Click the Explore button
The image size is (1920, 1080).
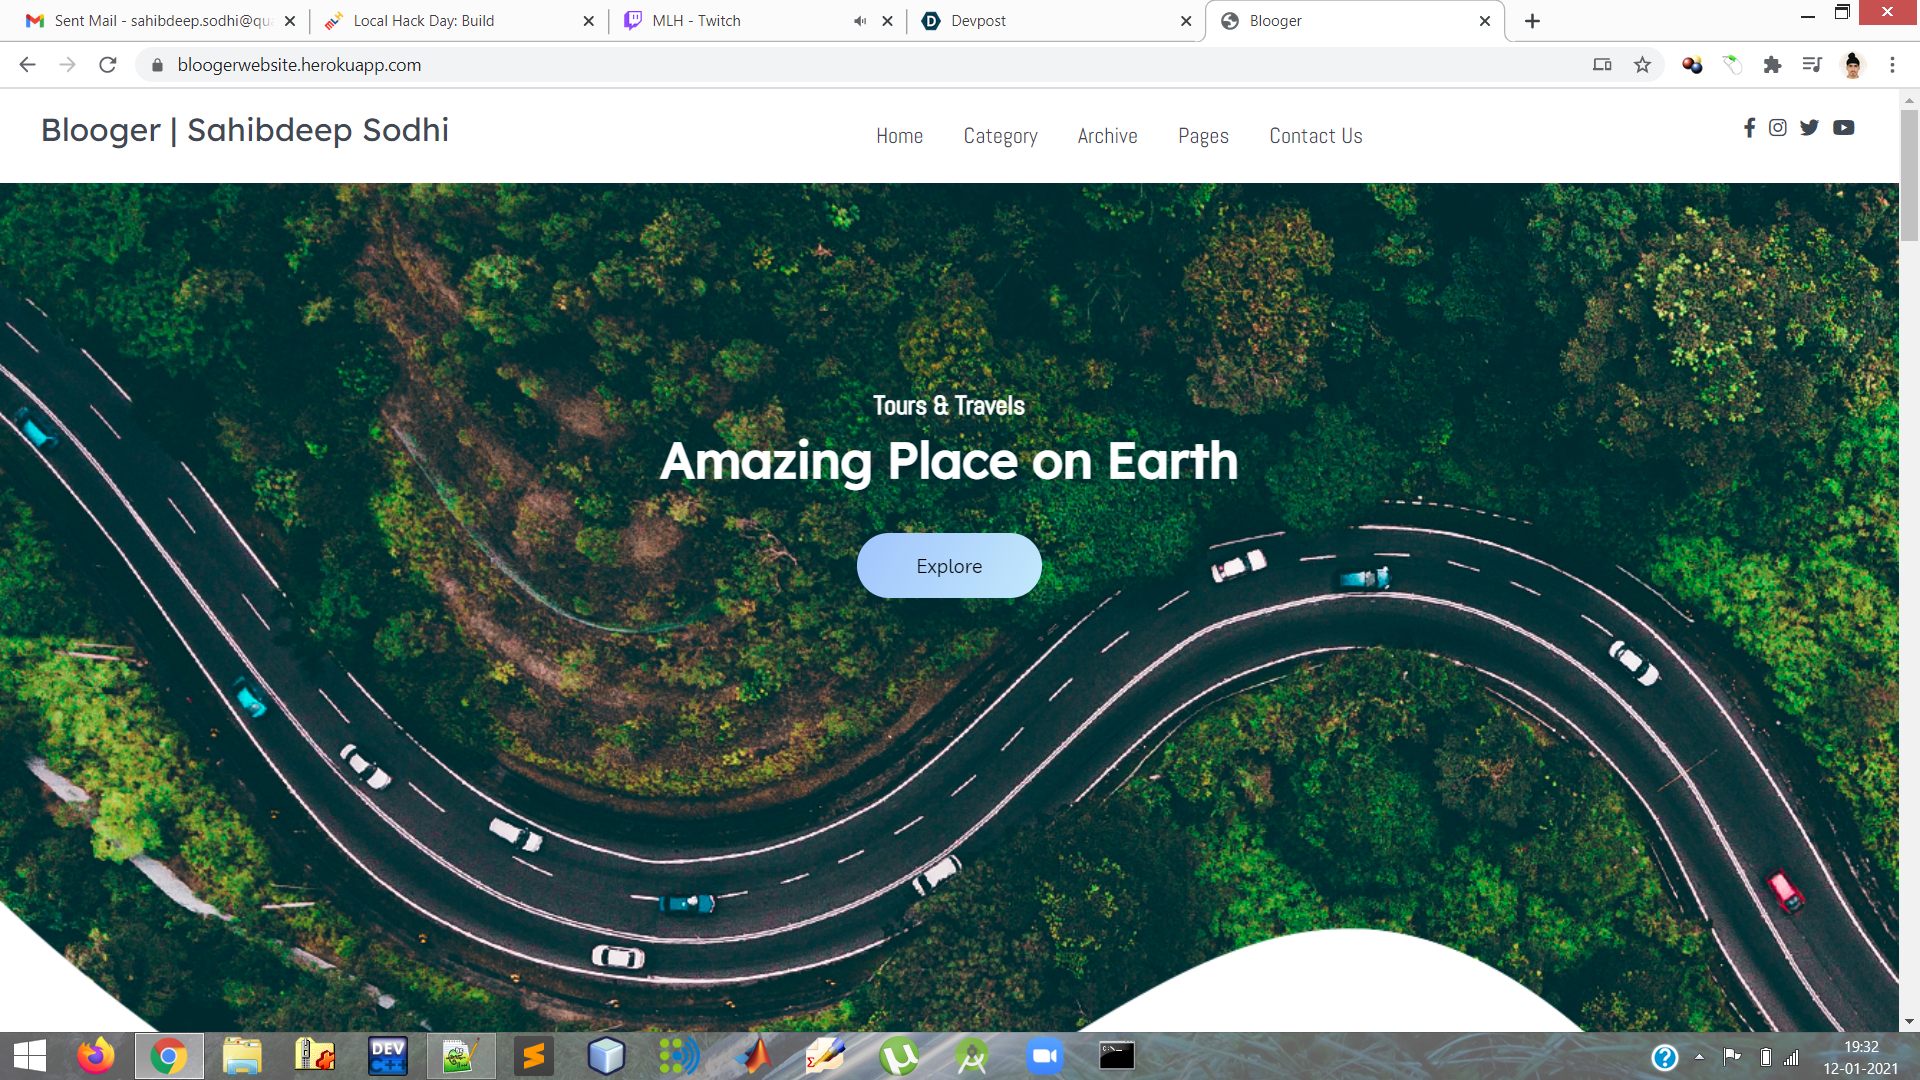[x=948, y=566]
